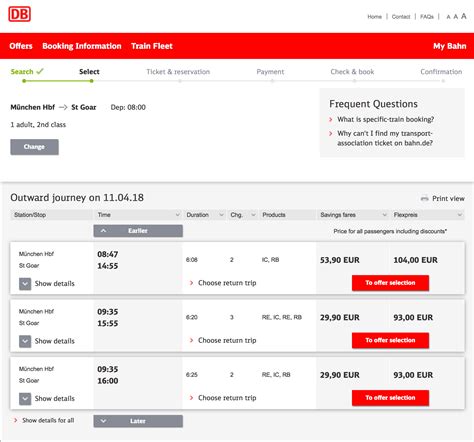Open 'What is specific-train booking?' question
Screen dimensions: 474x442
tap(385, 119)
